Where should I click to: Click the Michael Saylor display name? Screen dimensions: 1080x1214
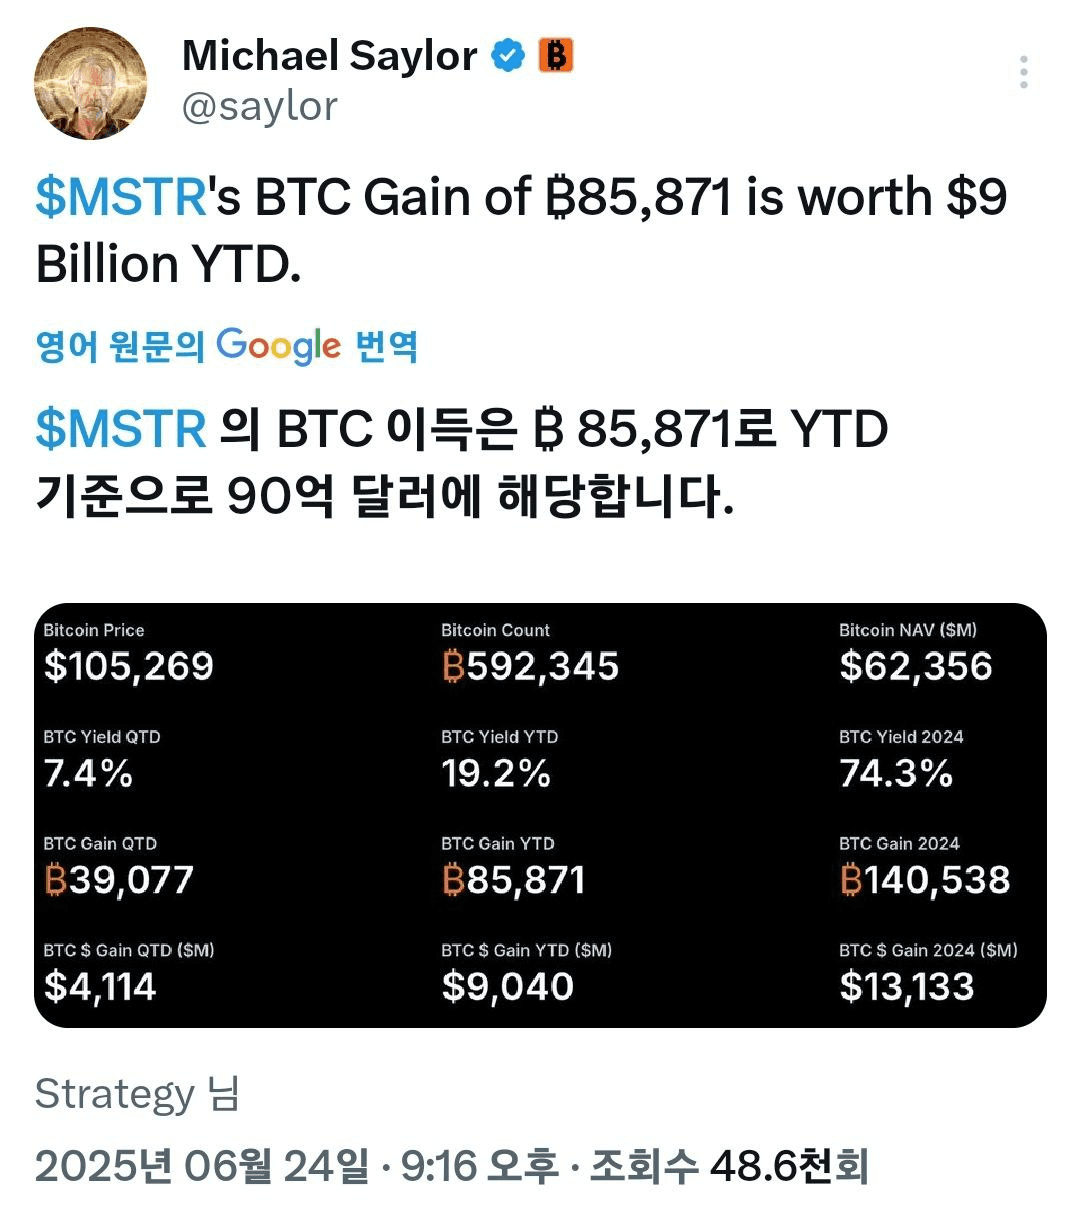click(x=329, y=56)
